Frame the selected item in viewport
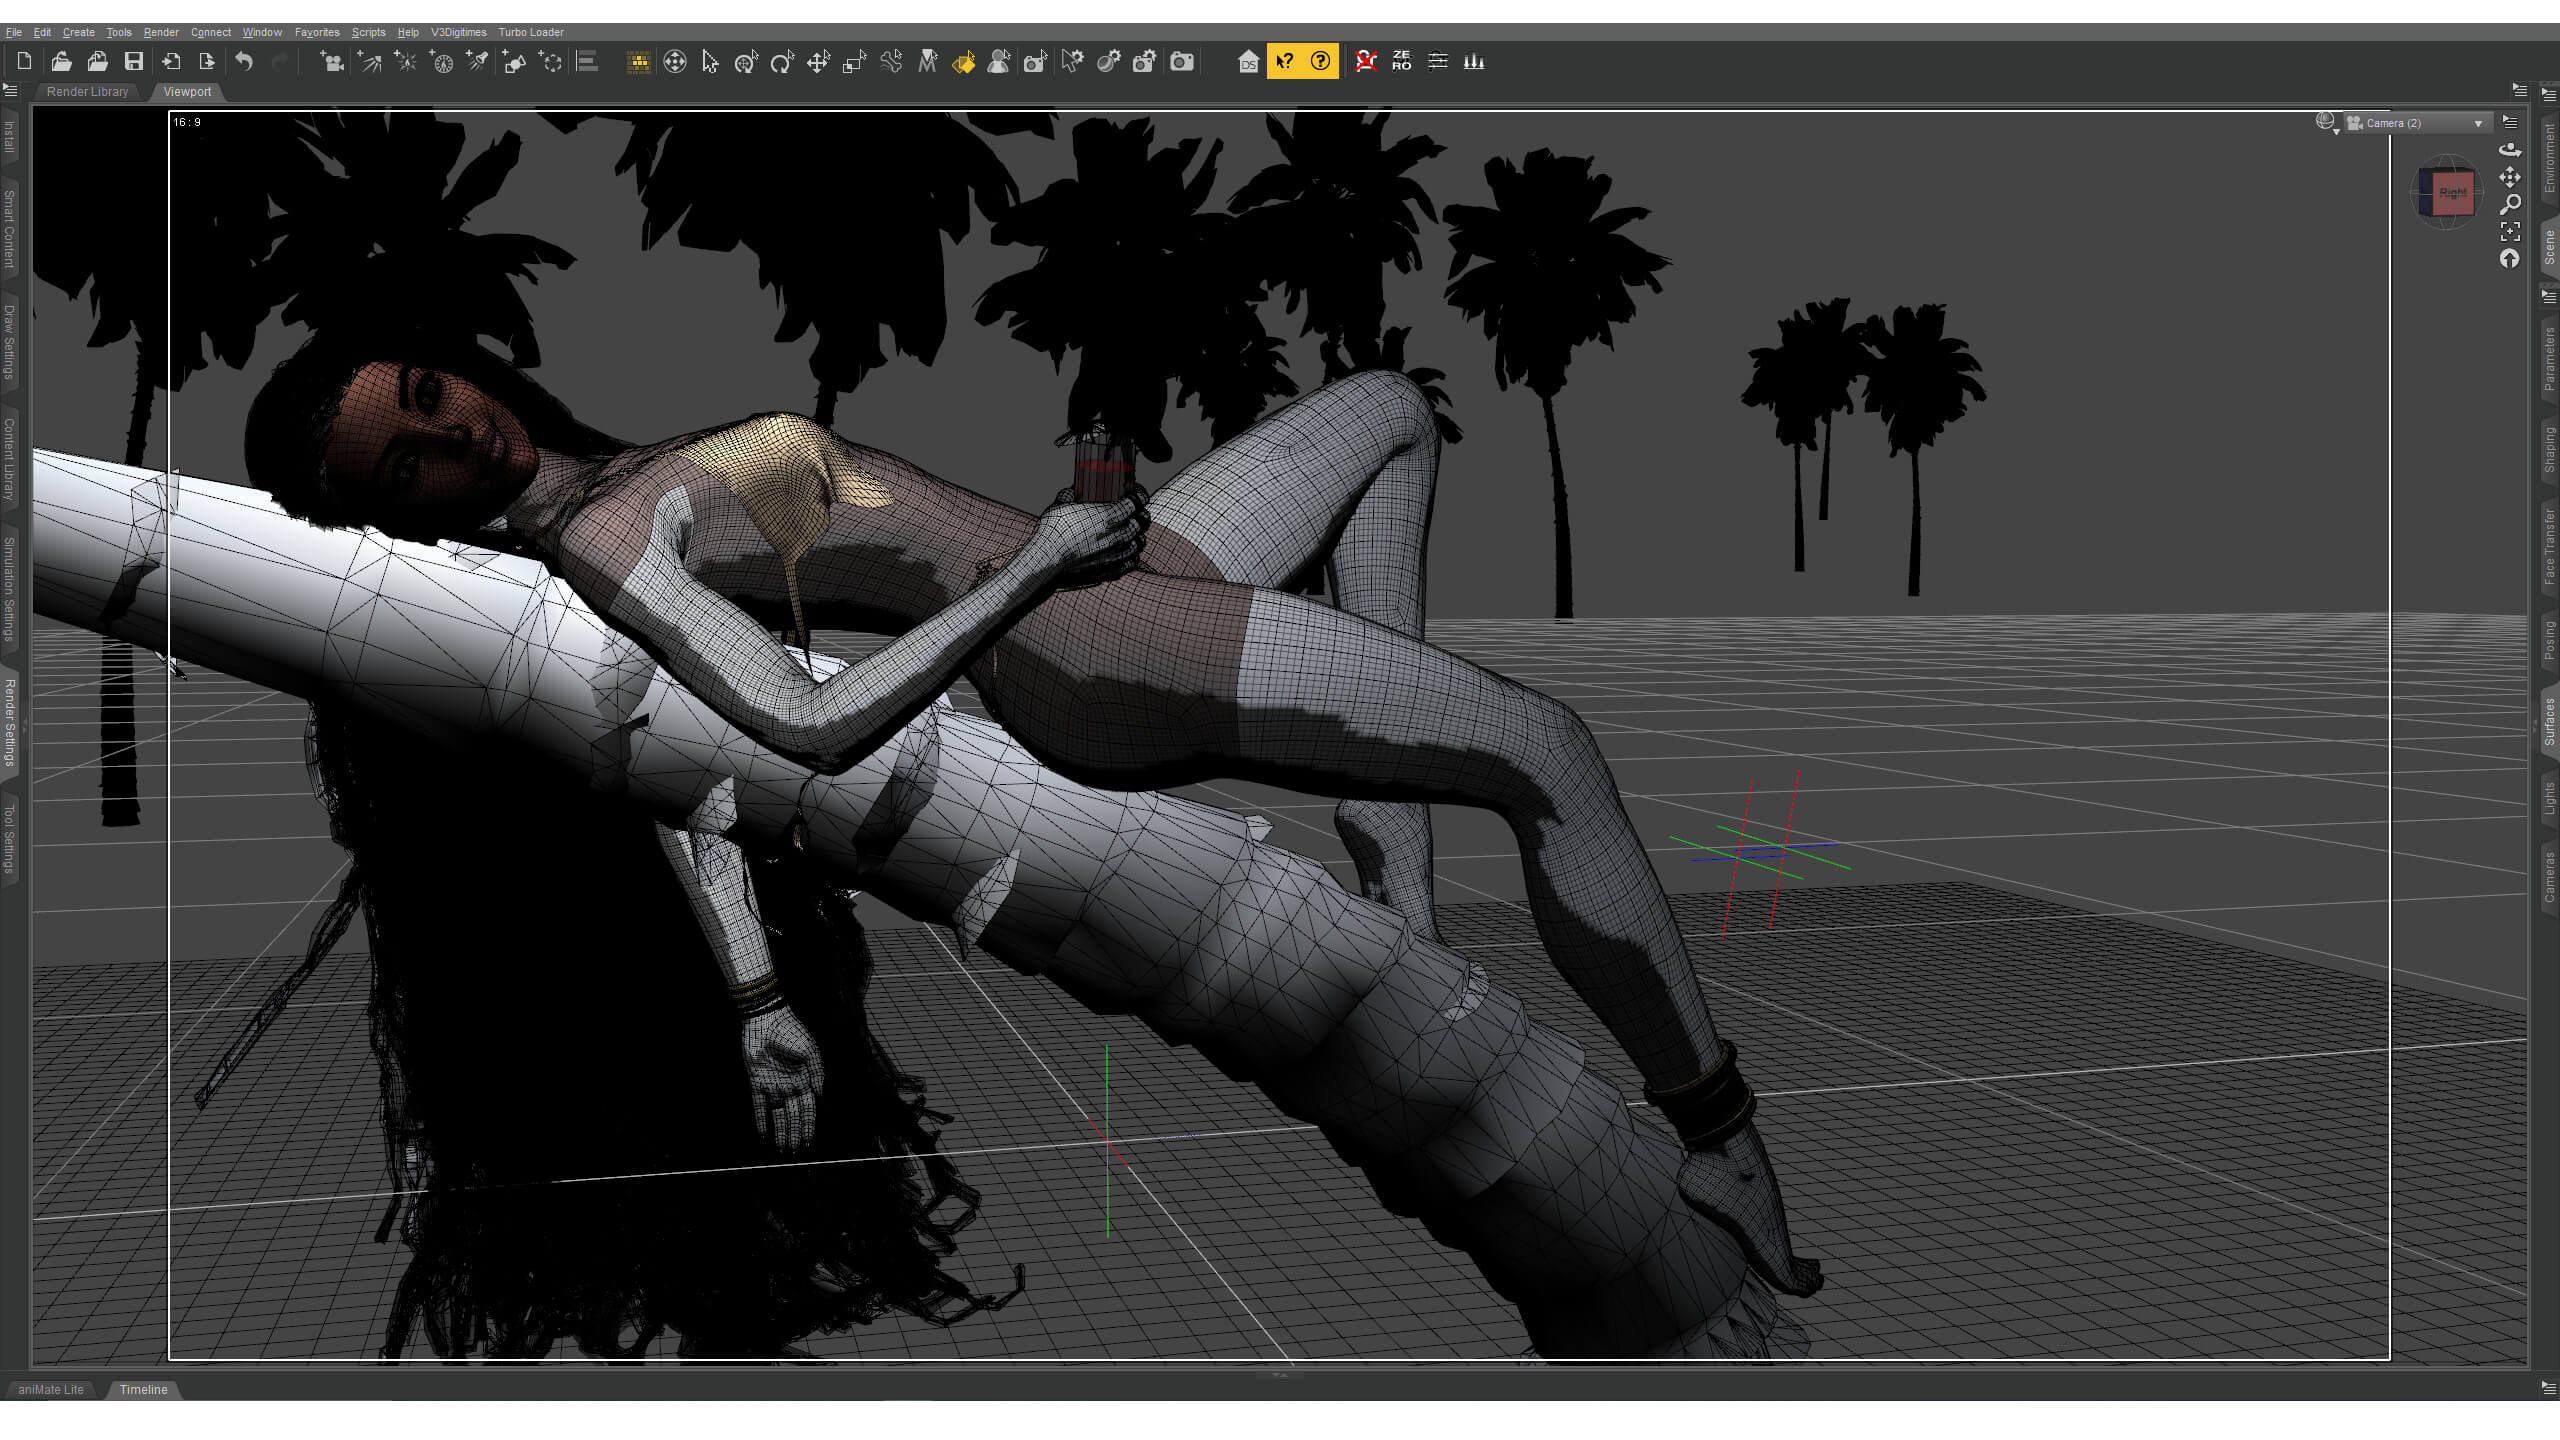The image size is (2560, 1440). 2510,231
